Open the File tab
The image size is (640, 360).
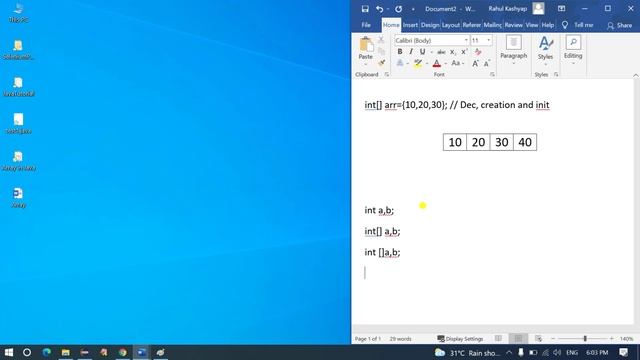pyautogui.click(x=366, y=25)
